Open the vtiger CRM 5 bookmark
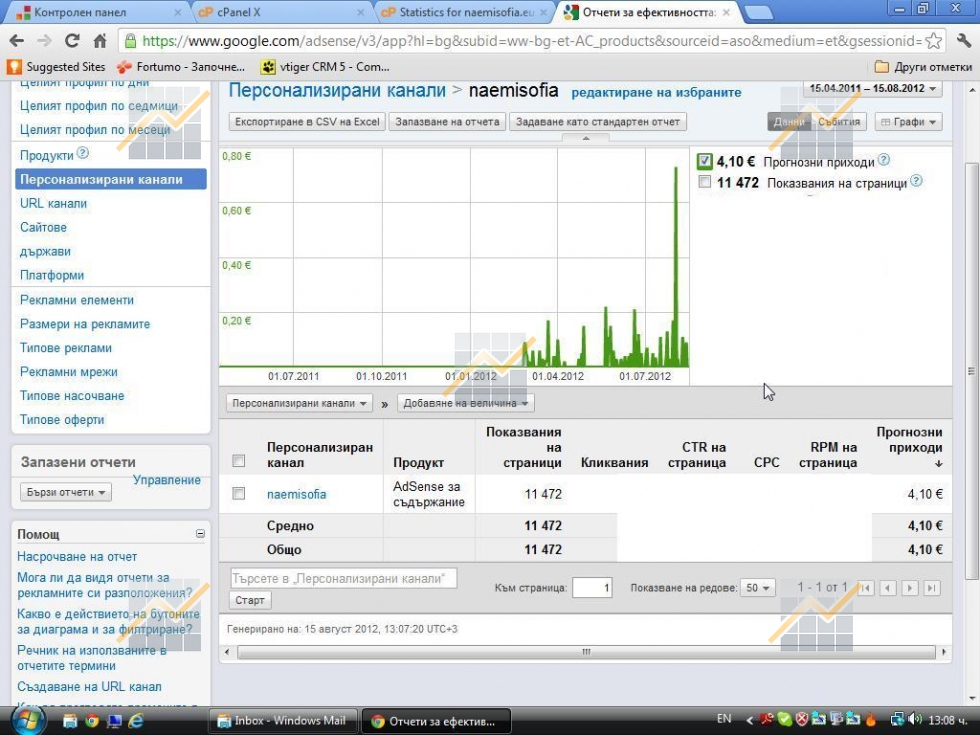This screenshot has width=980, height=735. [326, 67]
